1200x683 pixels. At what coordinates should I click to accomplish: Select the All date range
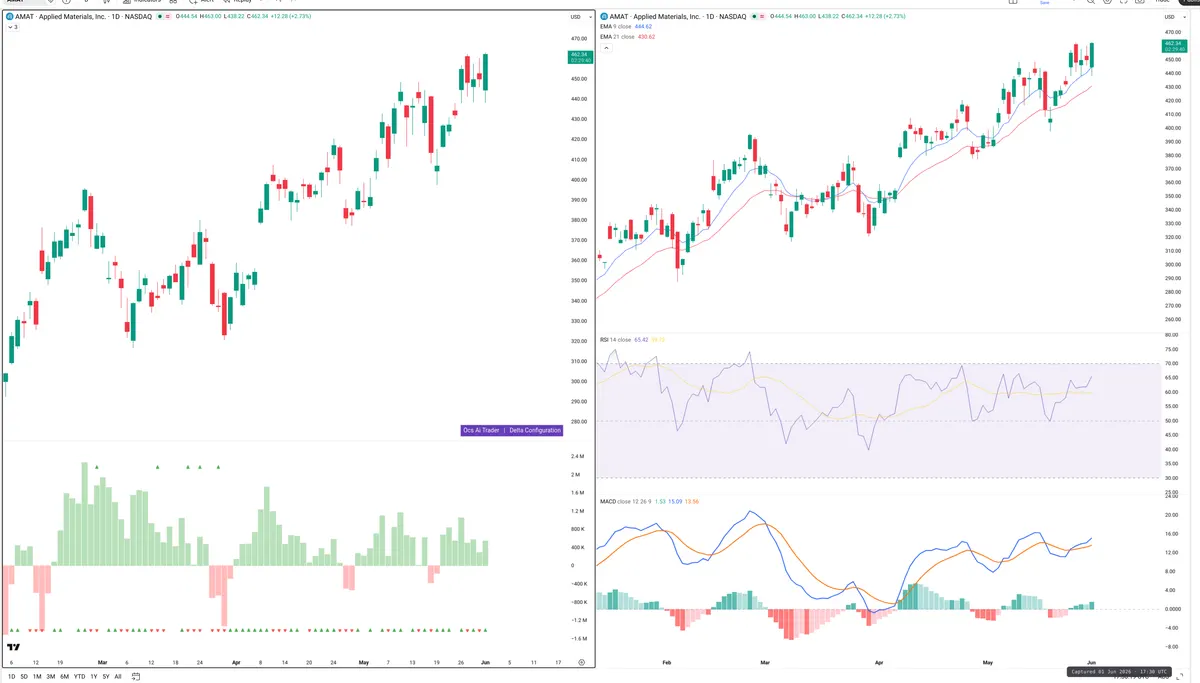pyautogui.click(x=117, y=676)
